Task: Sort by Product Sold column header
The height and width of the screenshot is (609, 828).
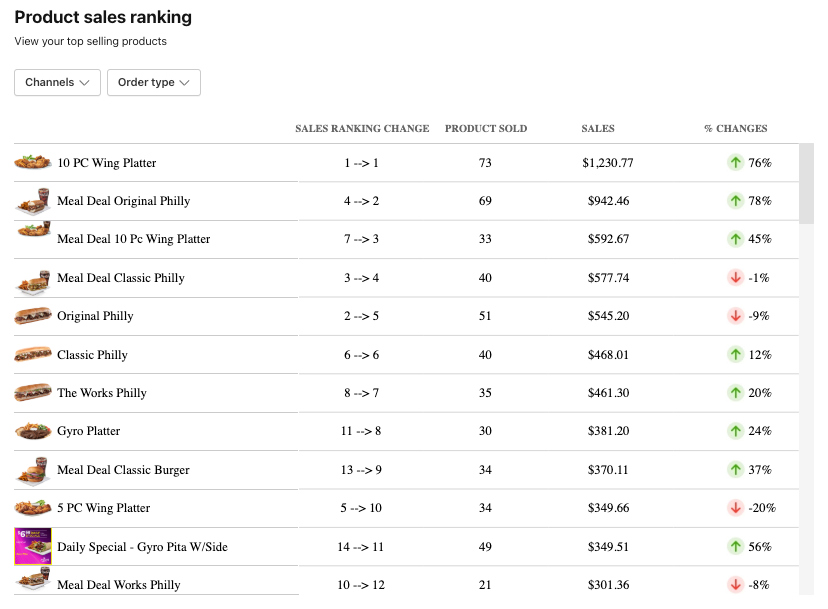Action: tap(486, 128)
